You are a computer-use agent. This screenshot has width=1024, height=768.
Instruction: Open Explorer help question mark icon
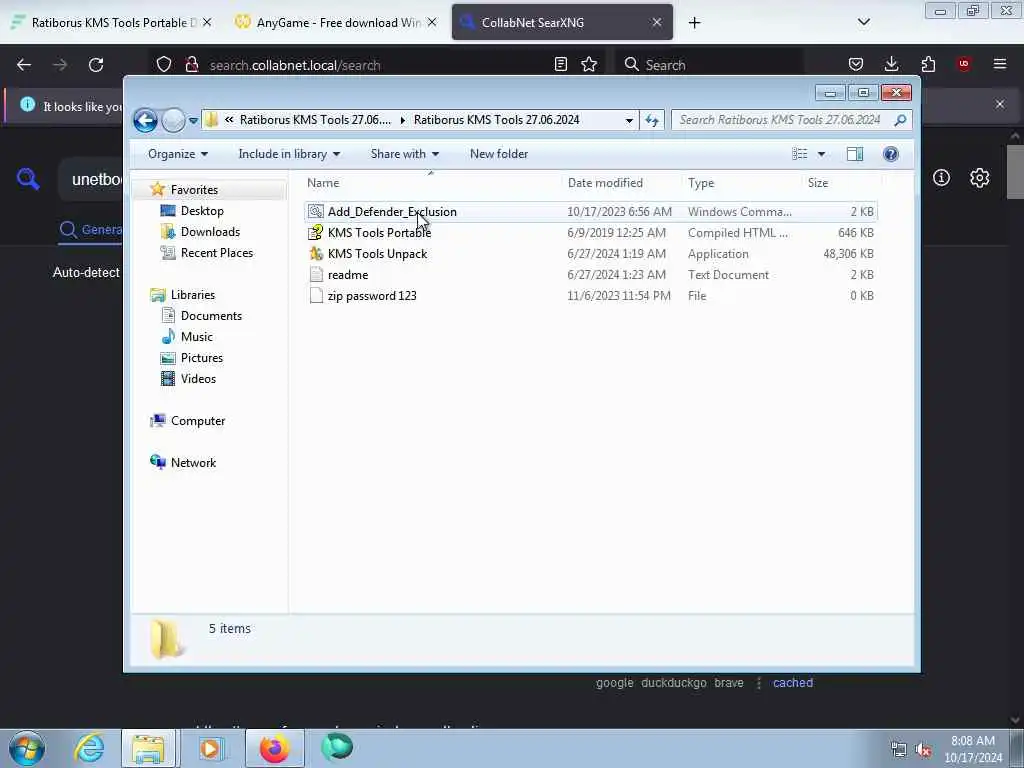[x=891, y=154]
